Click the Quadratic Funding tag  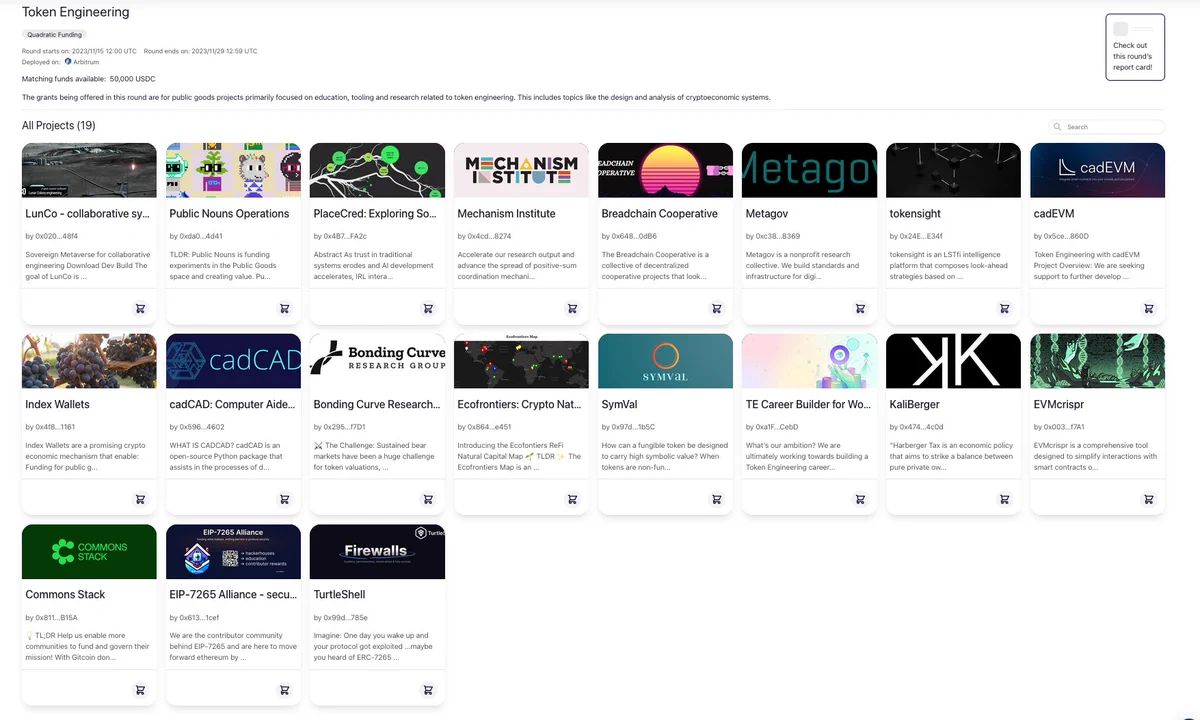click(54, 35)
